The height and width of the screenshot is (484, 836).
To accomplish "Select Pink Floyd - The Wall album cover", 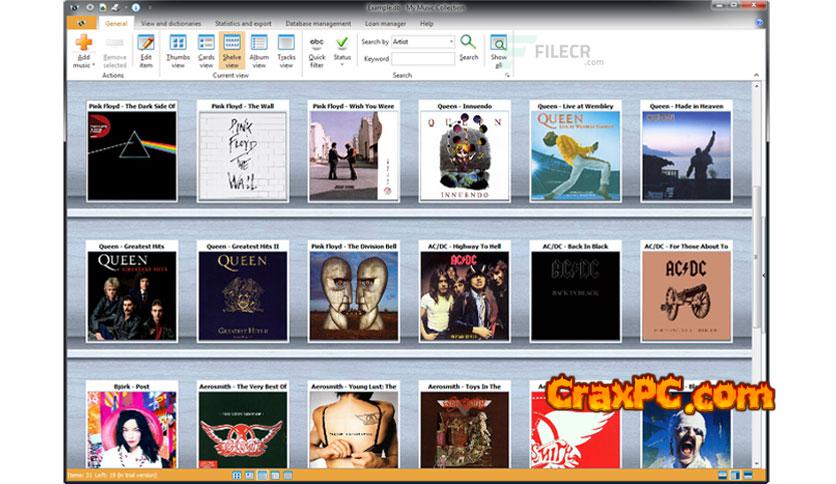I will coord(242,157).
